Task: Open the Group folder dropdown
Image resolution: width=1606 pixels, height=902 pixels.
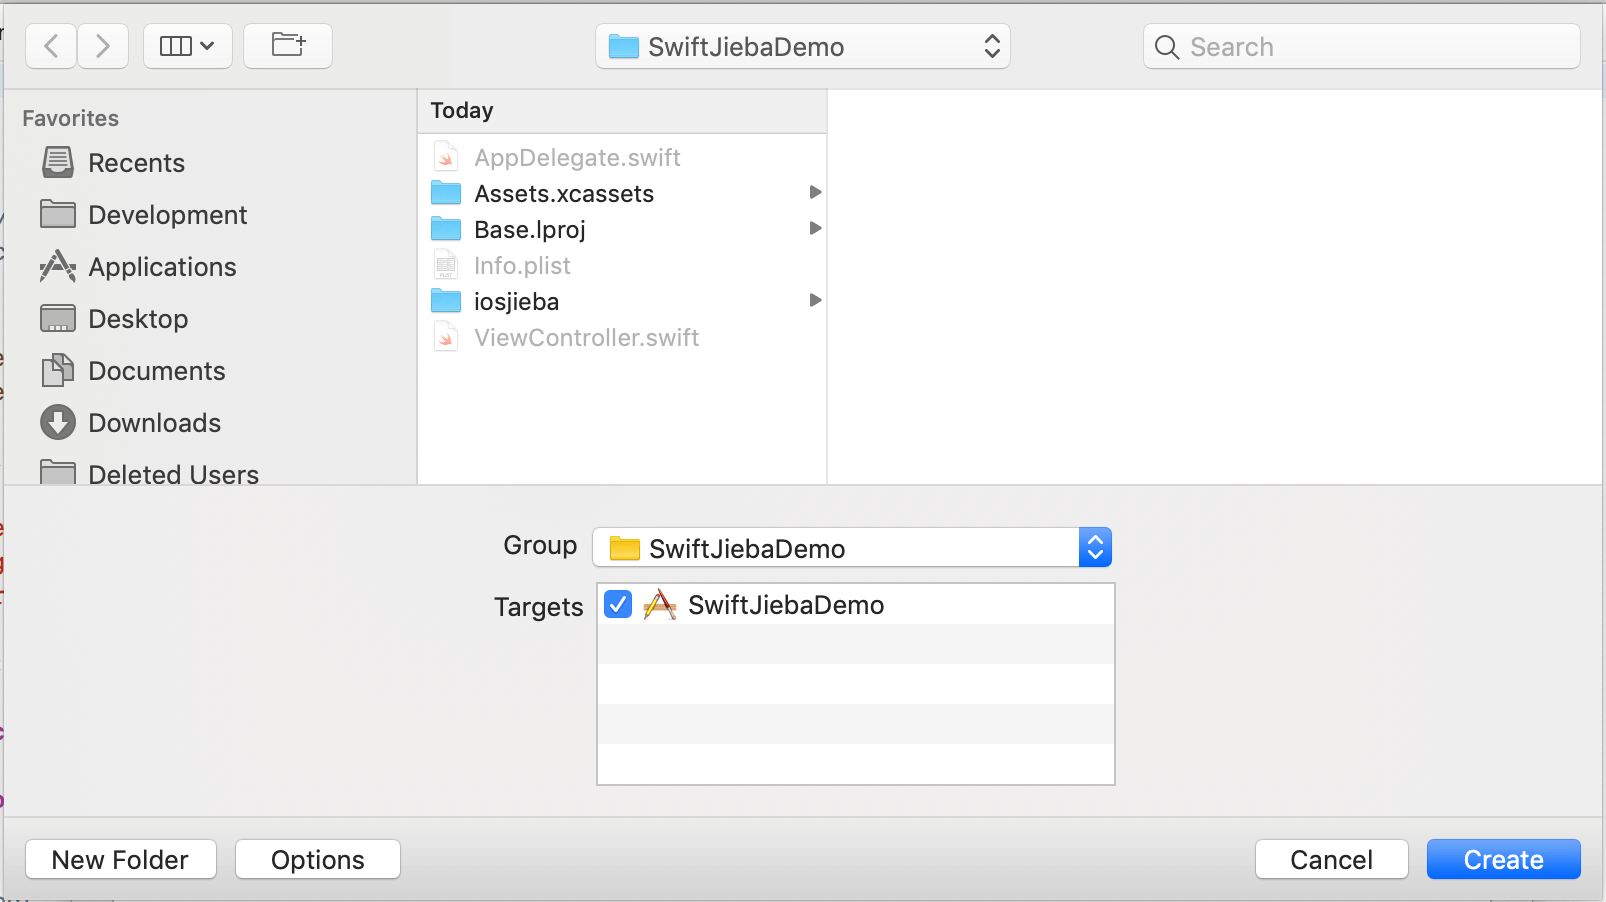Action: [x=1095, y=547]
